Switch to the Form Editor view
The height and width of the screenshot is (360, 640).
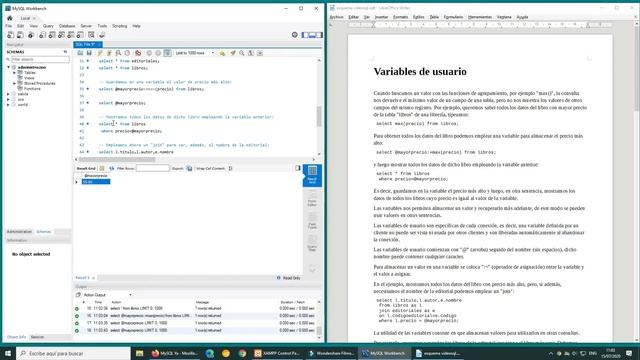(312, 199)
